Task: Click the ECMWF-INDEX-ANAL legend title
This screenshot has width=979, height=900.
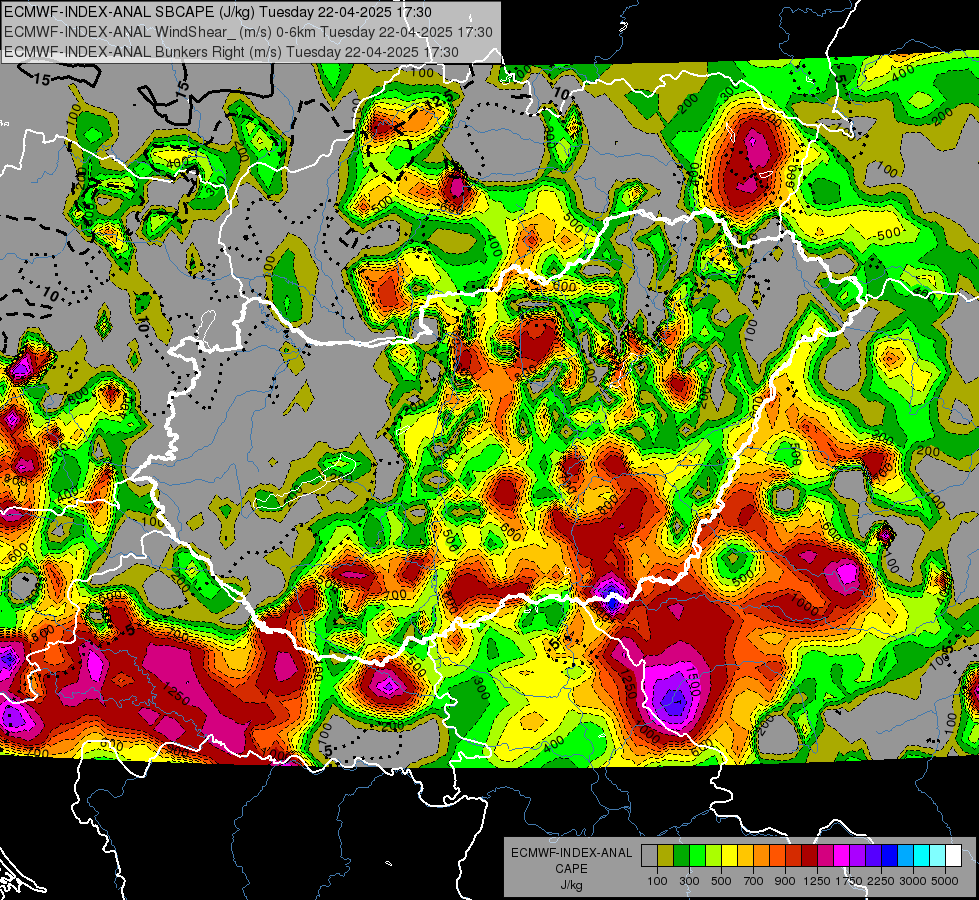Action: point(571,853)
